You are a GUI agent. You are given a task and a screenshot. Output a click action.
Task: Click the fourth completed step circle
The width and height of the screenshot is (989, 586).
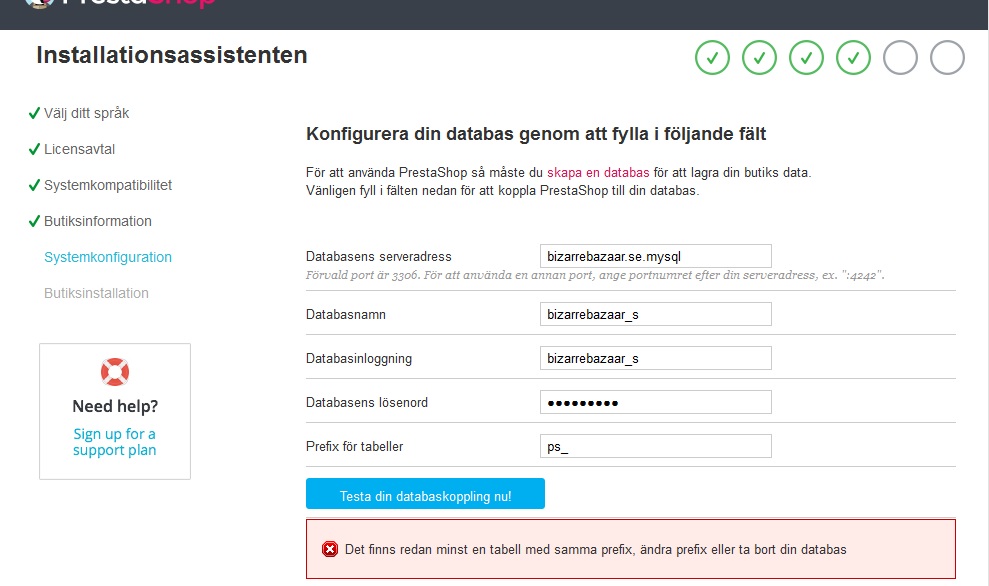click(853, 57)
